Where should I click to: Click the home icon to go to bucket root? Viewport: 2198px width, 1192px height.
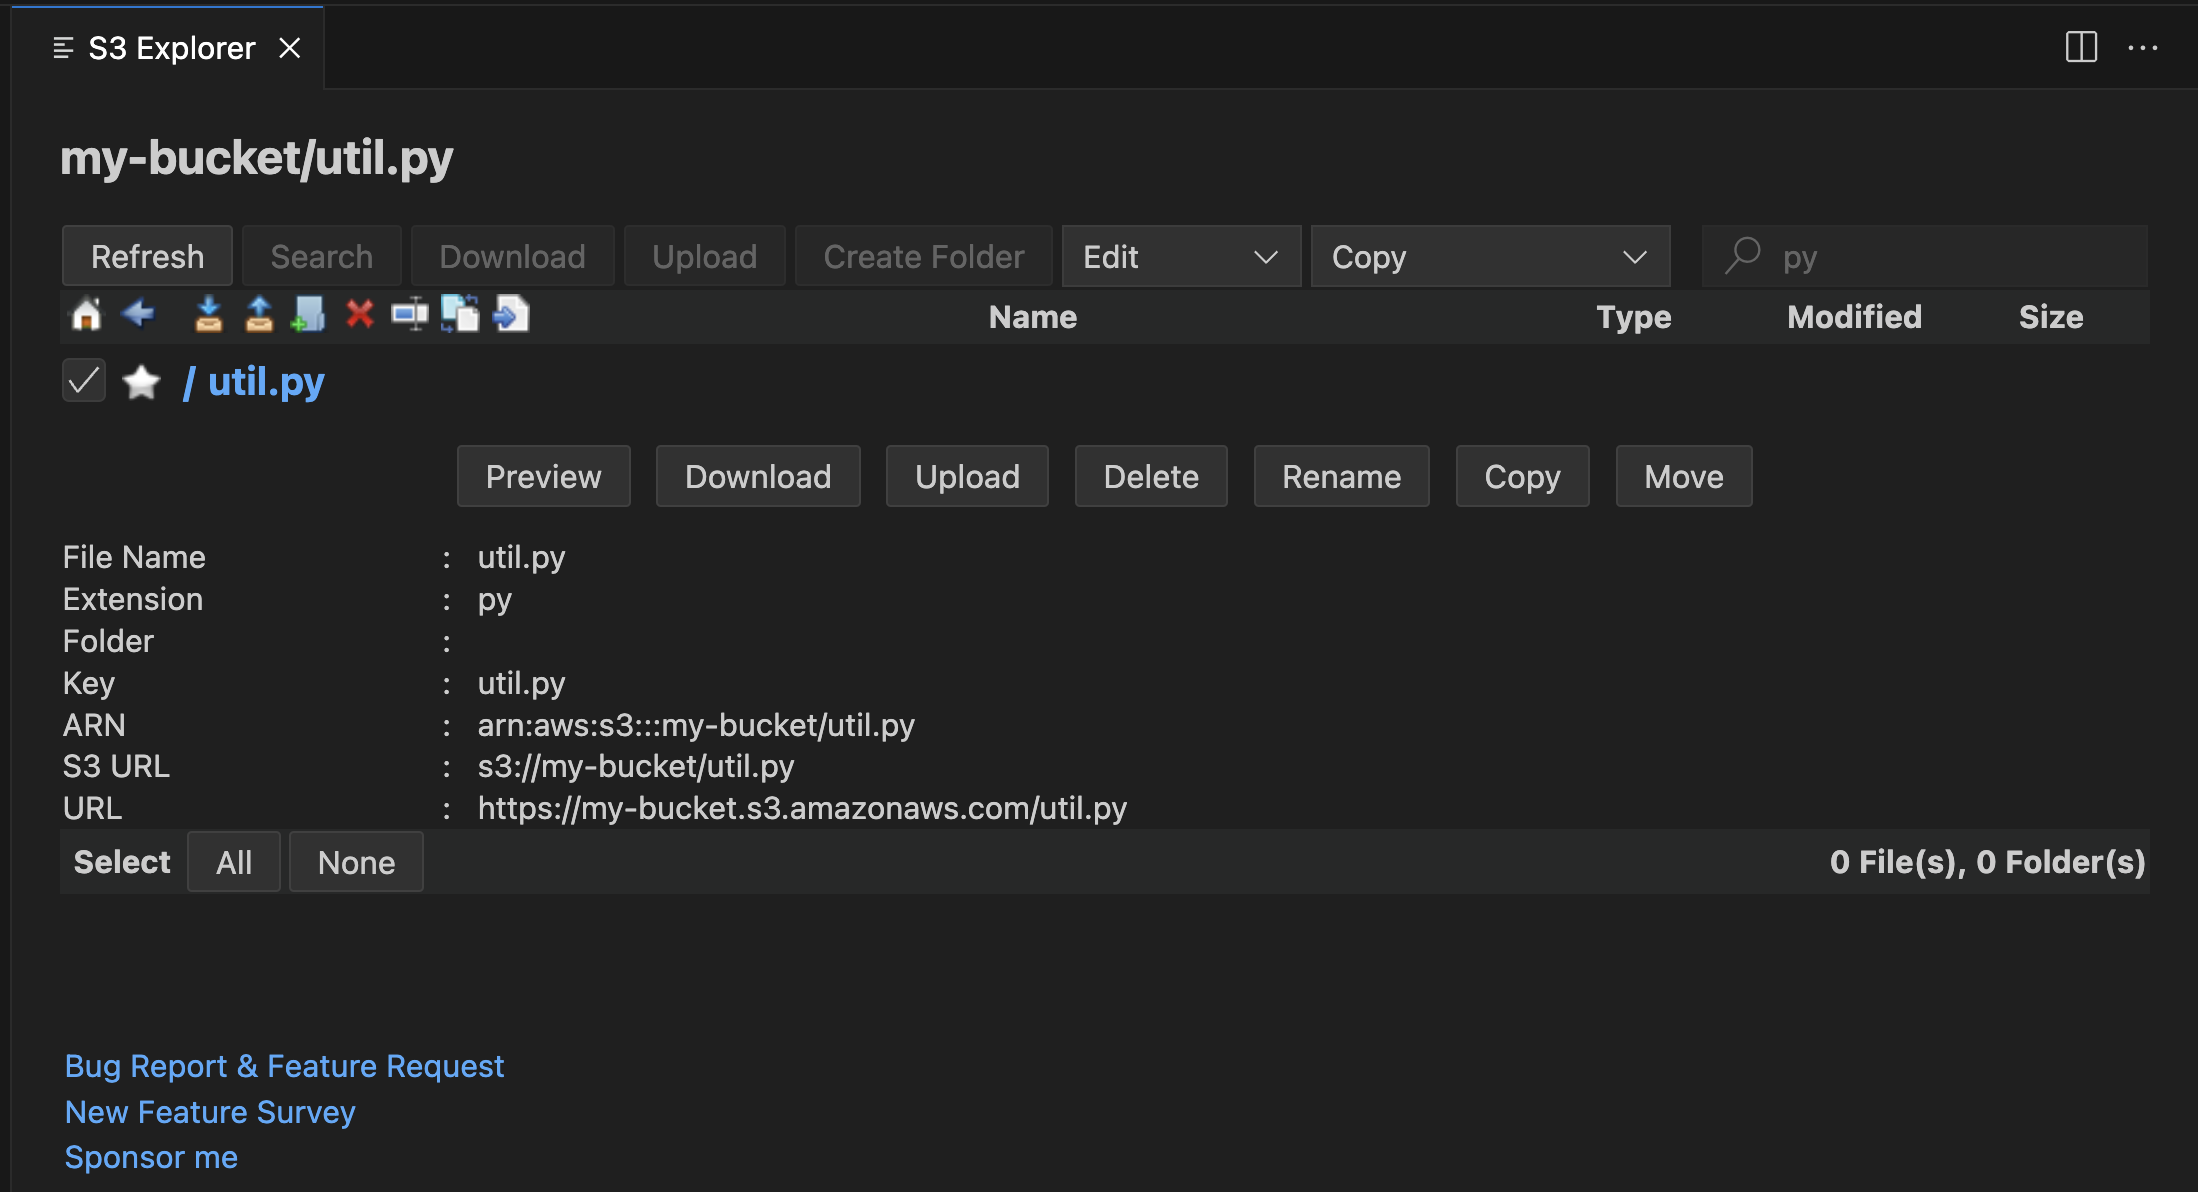pos(87,315)
